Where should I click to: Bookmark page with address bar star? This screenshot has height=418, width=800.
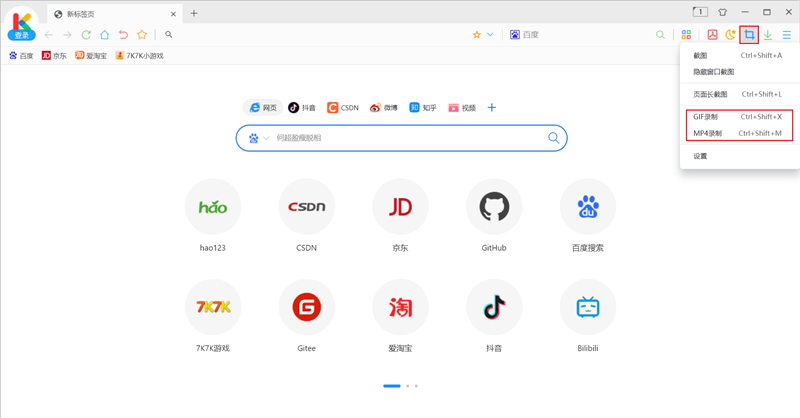click(x=477, y=35)
